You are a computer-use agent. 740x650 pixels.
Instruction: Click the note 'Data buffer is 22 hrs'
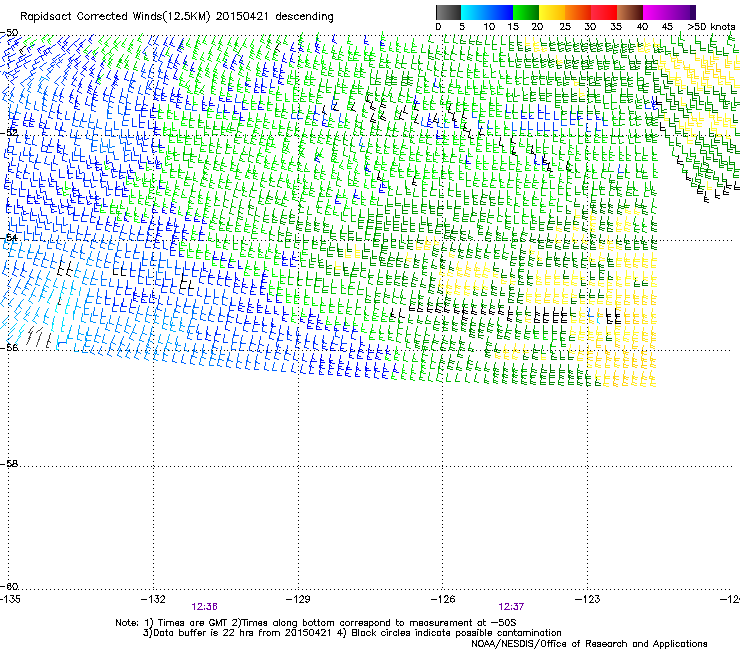click(205, 633)
